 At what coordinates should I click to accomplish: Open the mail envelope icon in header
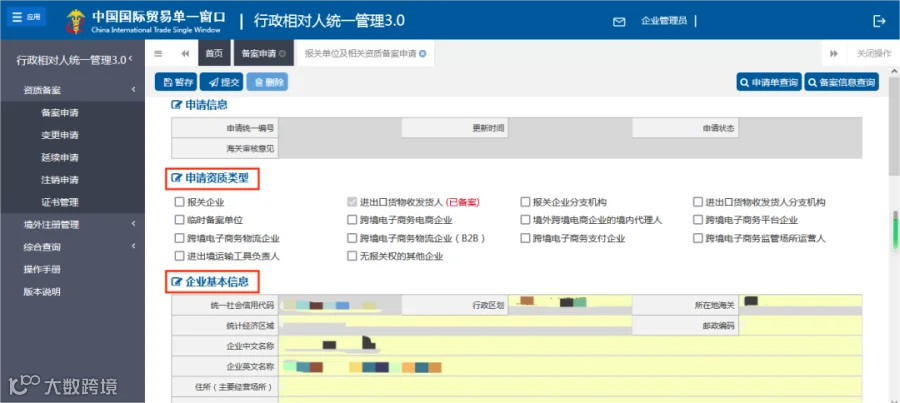[x=619, y=22]
